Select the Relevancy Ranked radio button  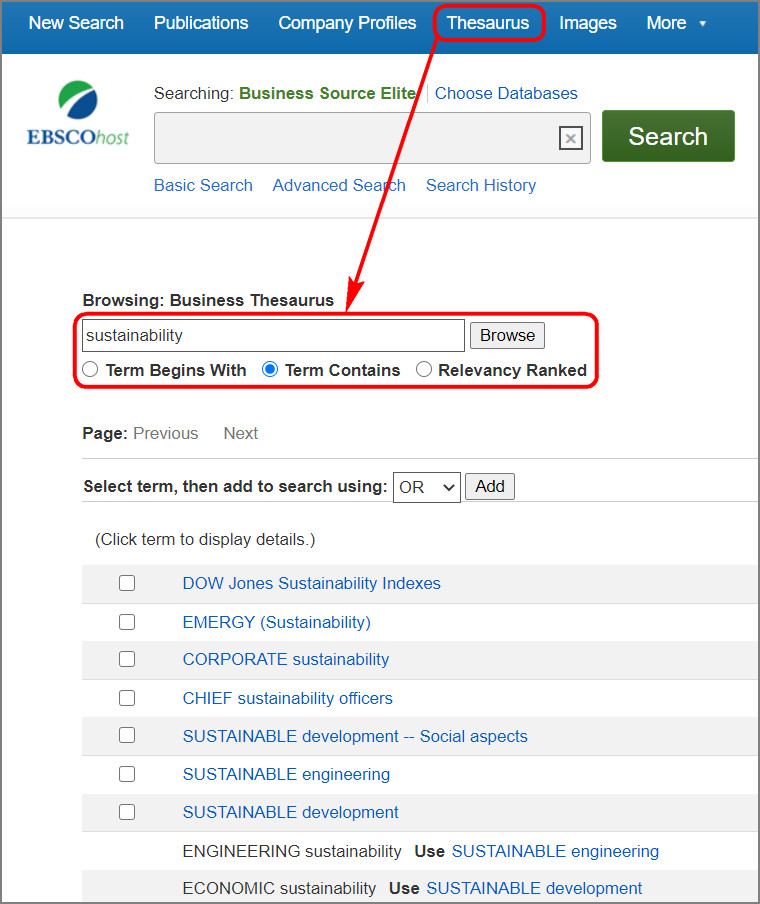[x=424, y=370]
